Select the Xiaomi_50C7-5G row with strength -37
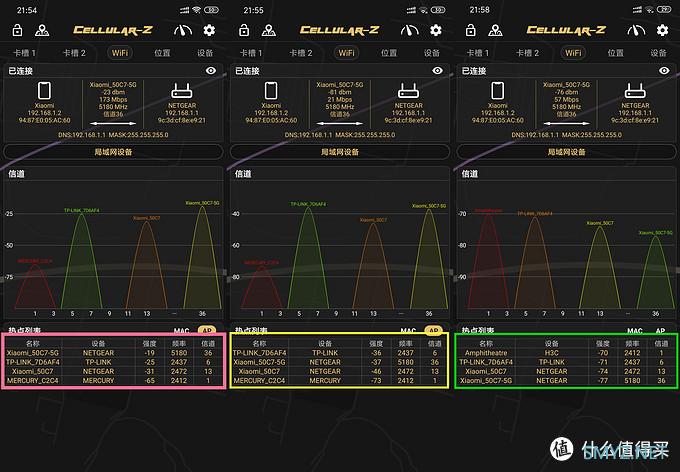The image size is (680, 472). coord(340,362)
